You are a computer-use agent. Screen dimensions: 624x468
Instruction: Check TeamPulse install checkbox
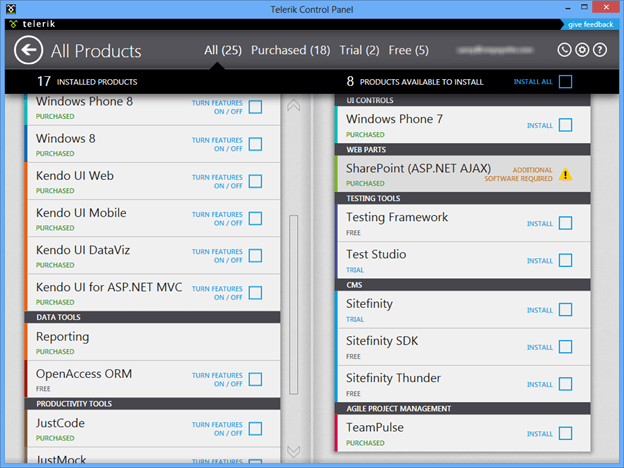pos(566,433)
